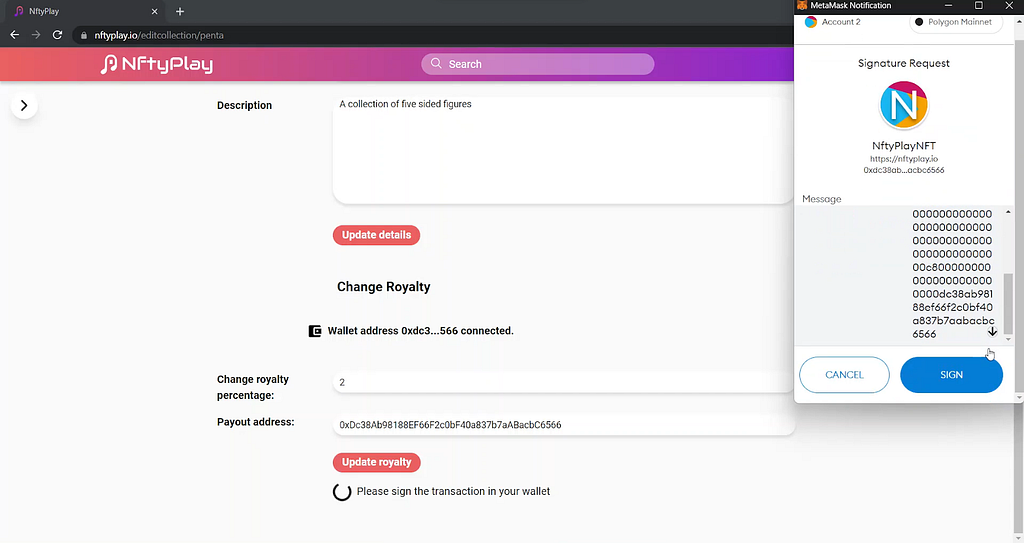Image resolution: width=1024 pixels, height=543 pixels.
Task: Click the padlock site info icon
Action: (x=84, y=35)
